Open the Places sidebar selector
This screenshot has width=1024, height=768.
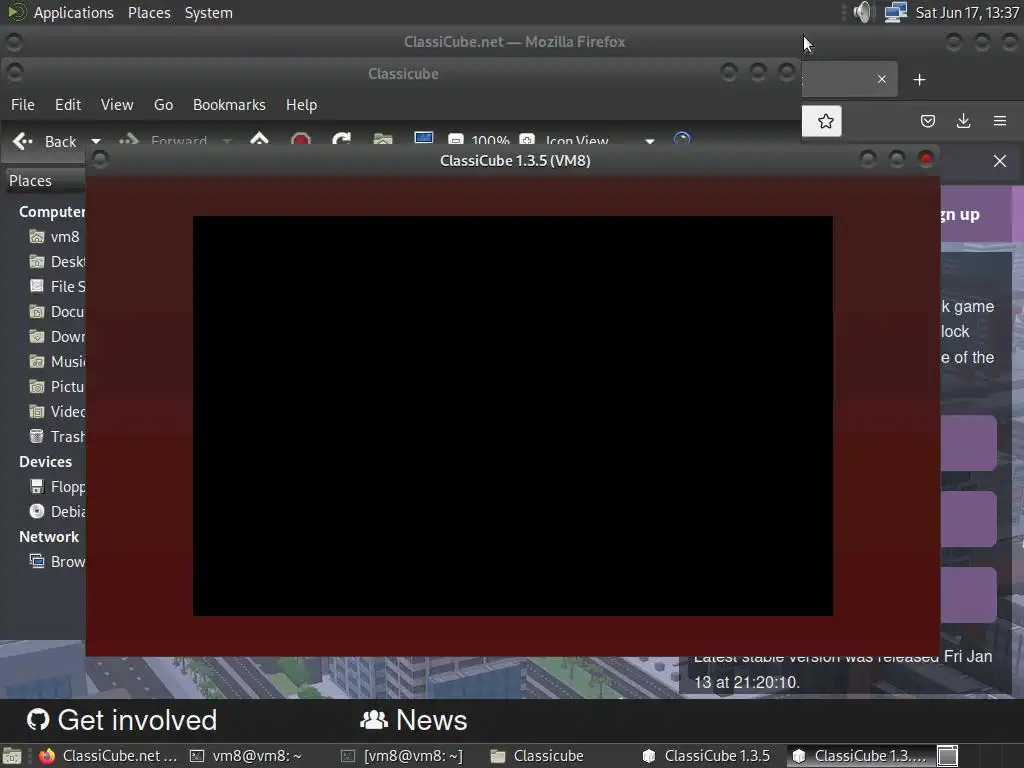coord(44,180)
